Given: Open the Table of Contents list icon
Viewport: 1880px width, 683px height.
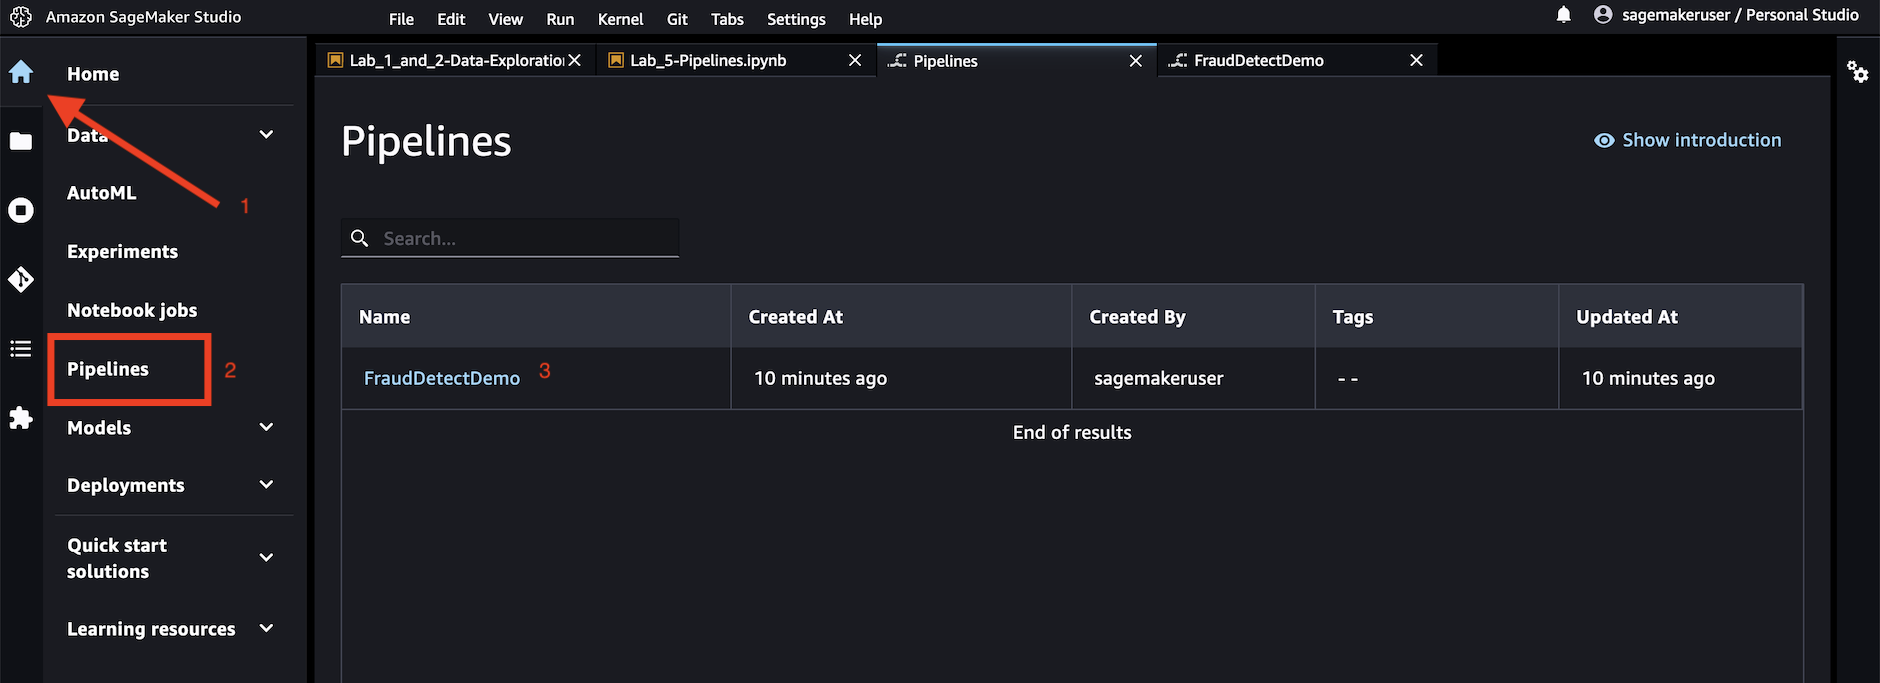Looking at the screenshot, I should [21, 348].
